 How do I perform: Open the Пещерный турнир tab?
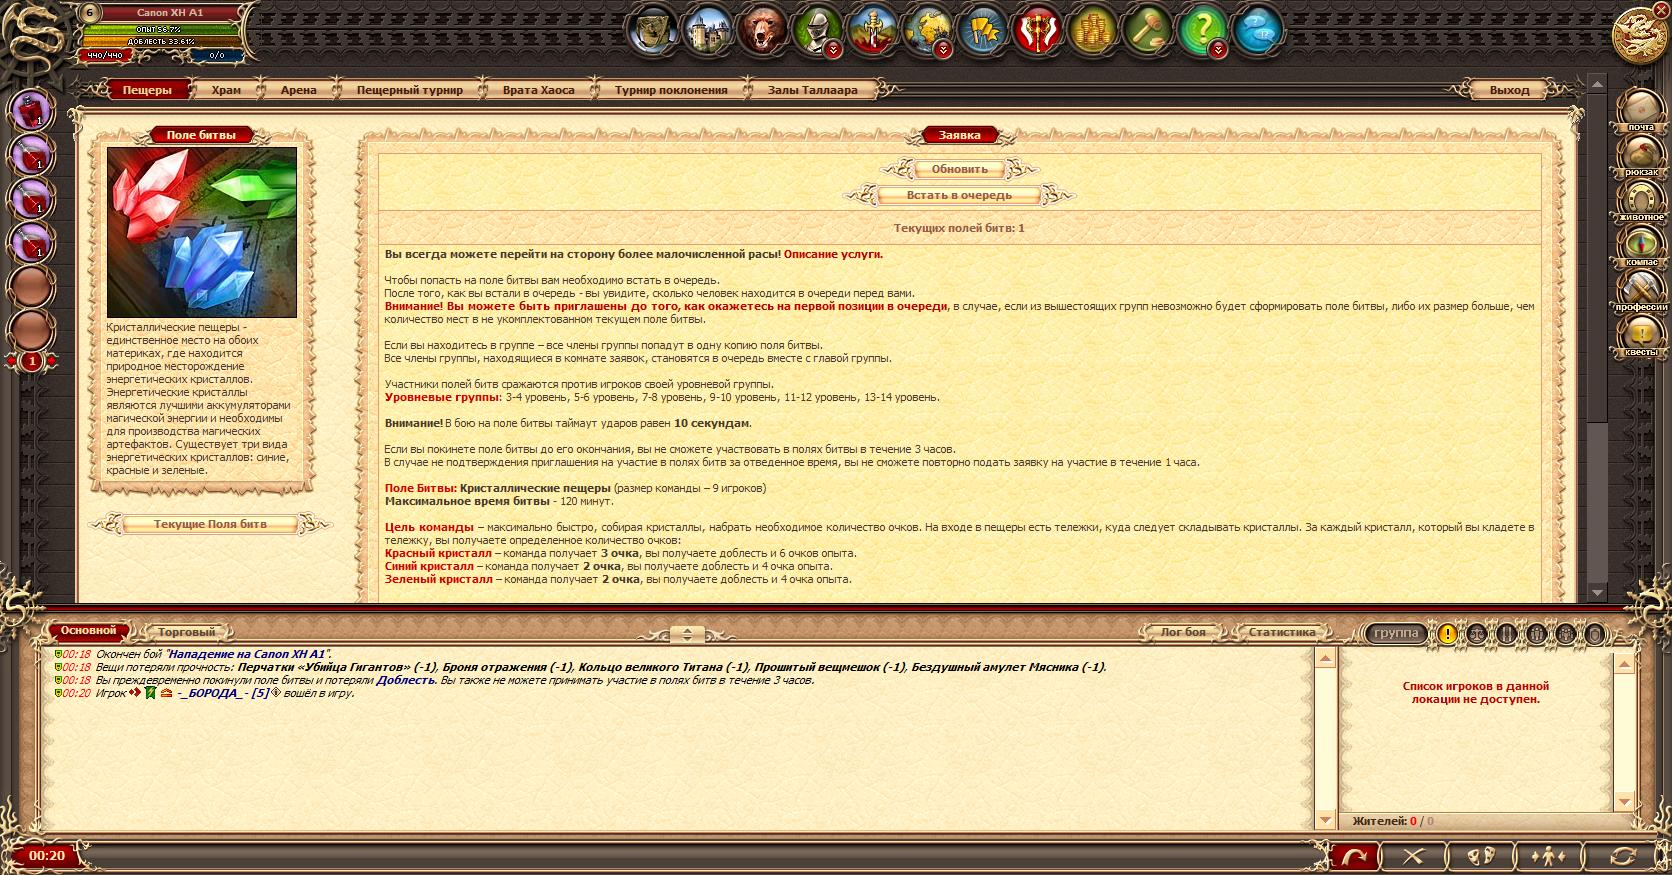[410, 90]
